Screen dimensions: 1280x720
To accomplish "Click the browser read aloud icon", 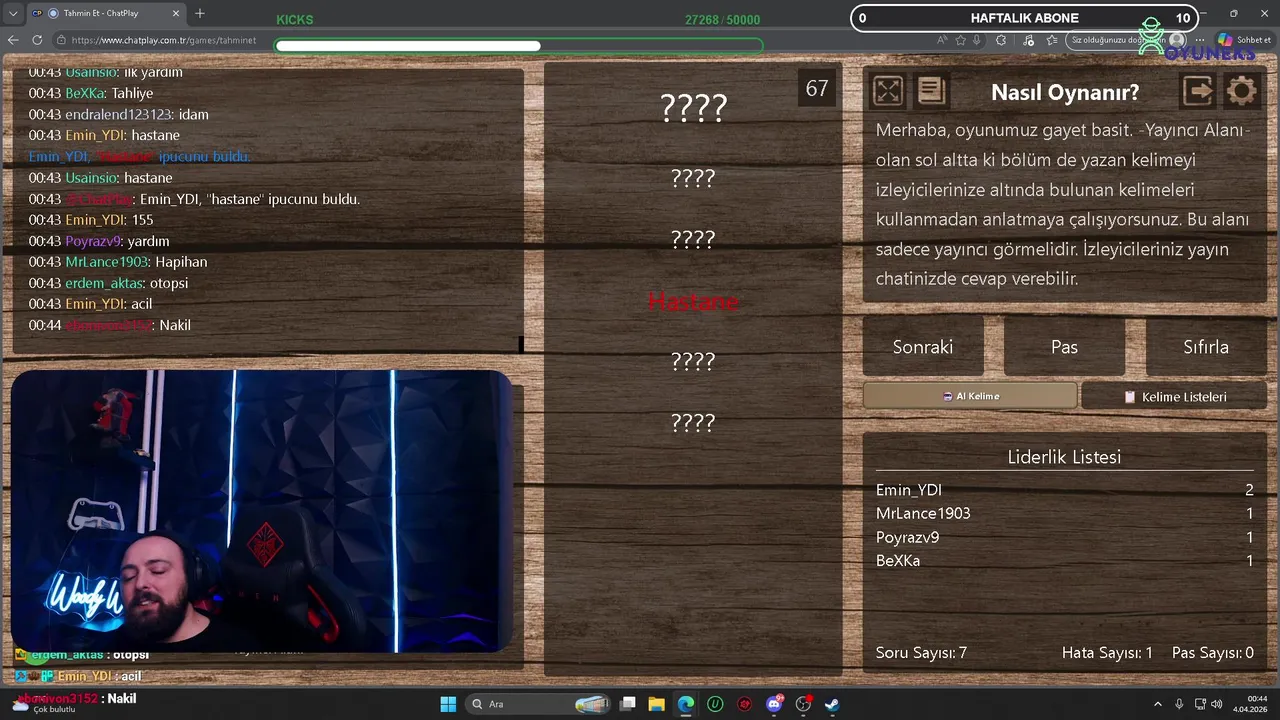I will (x=942, y=40).
